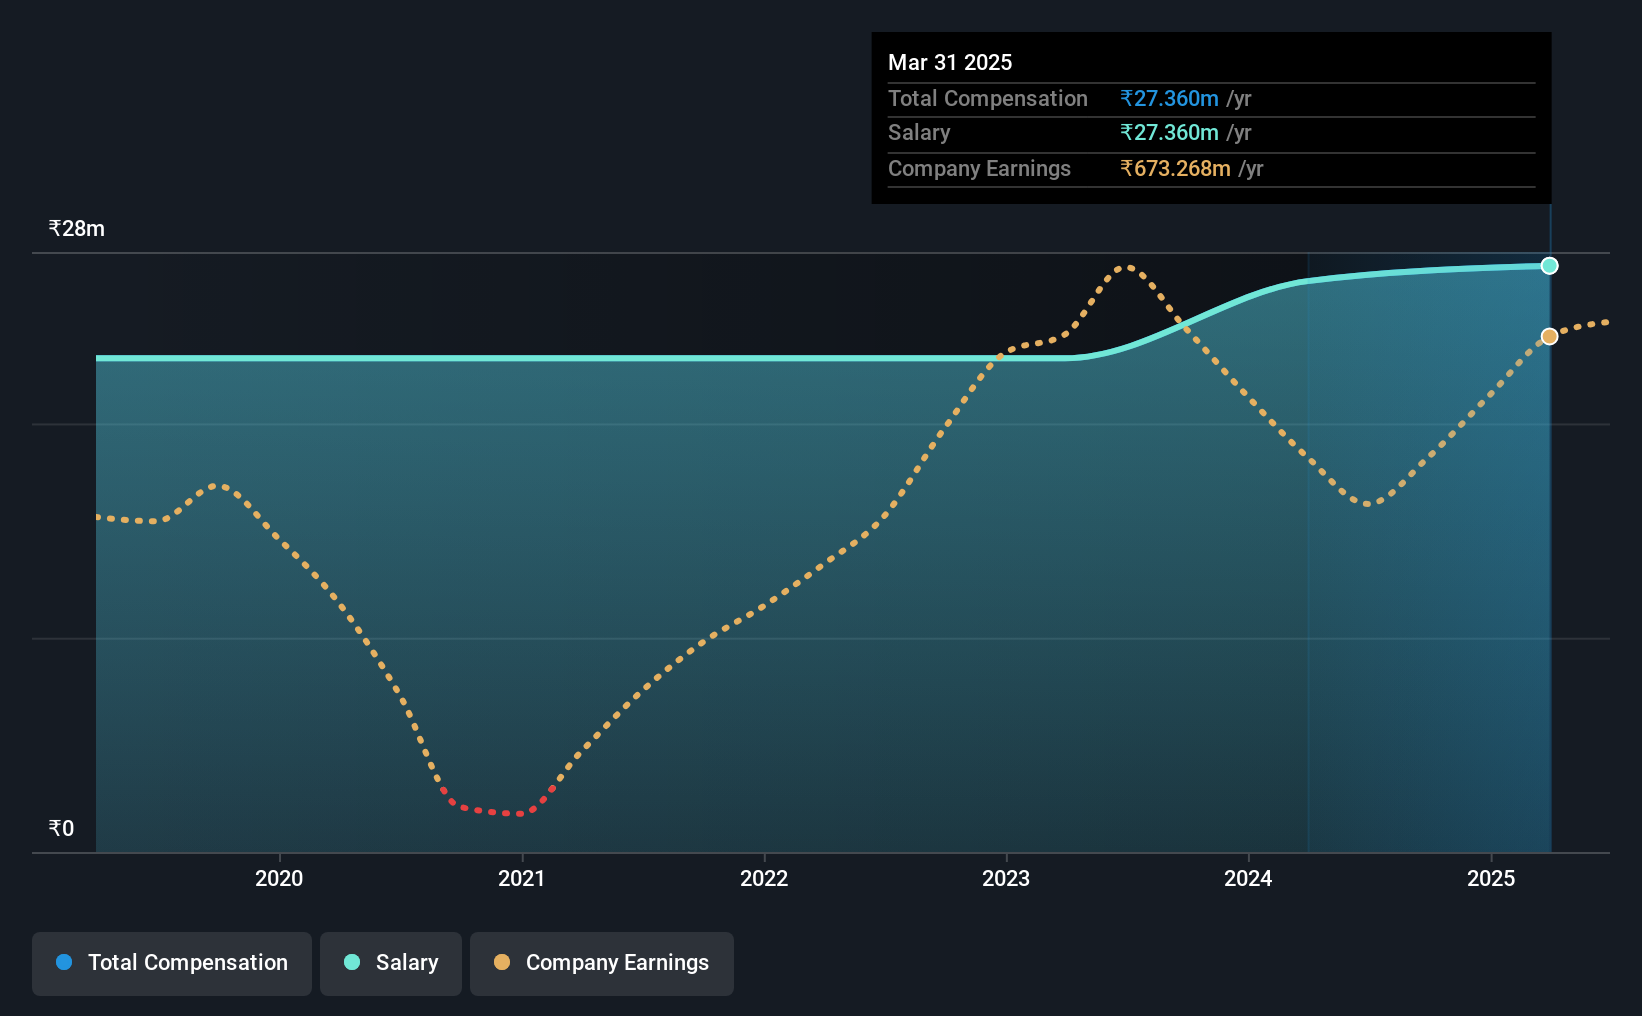
Task: Click the 2024 x-axis label
Action: click(1248, 878)
